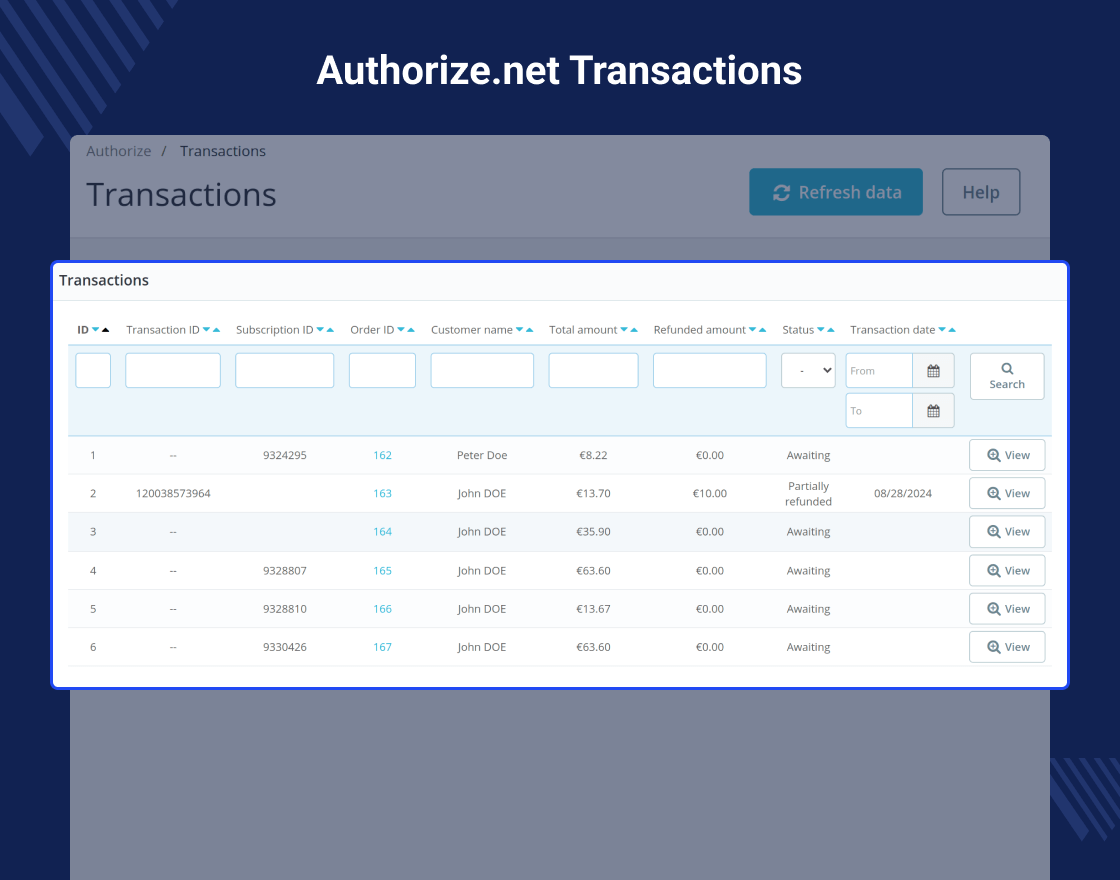Viewport: 1120px width, 880px height.
Task: Click transaction date 08/28/2024
Action: (903, 494)
